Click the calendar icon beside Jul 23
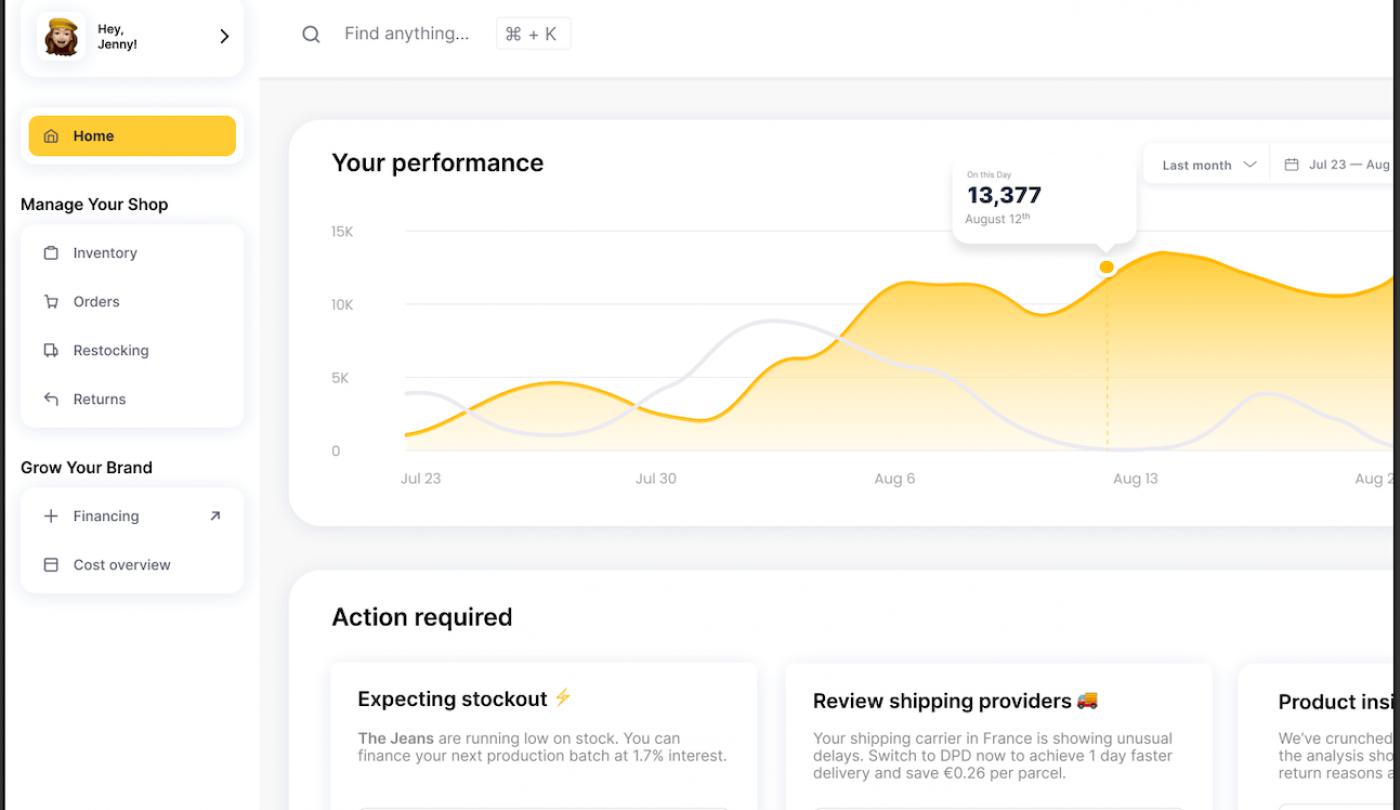The image size is (1400, 810). (1291, 165)
